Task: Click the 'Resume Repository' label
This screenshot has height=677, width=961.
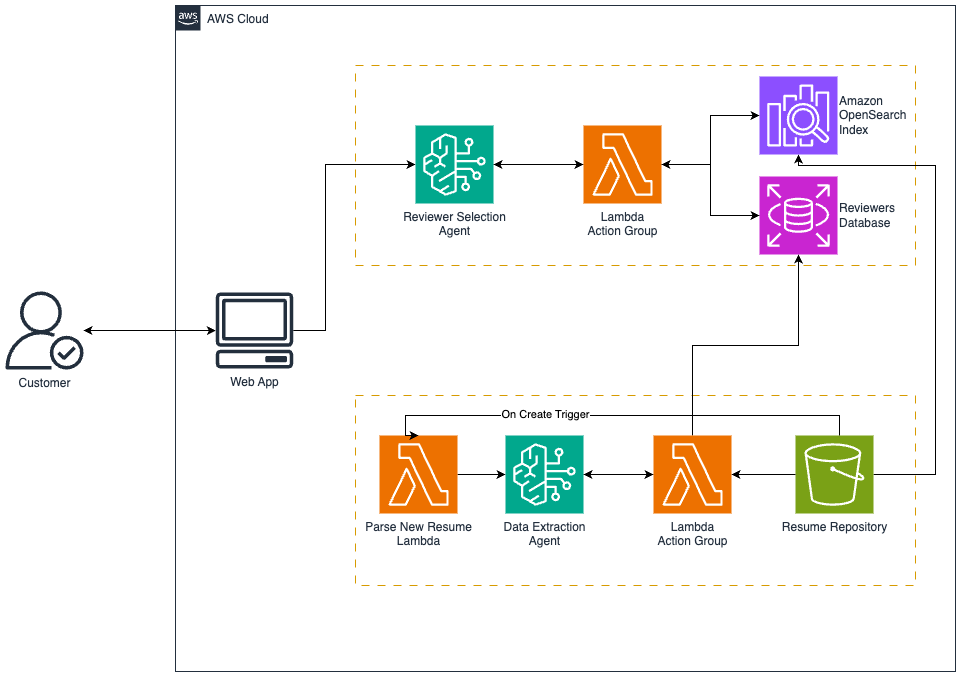Action: point(834,527)
